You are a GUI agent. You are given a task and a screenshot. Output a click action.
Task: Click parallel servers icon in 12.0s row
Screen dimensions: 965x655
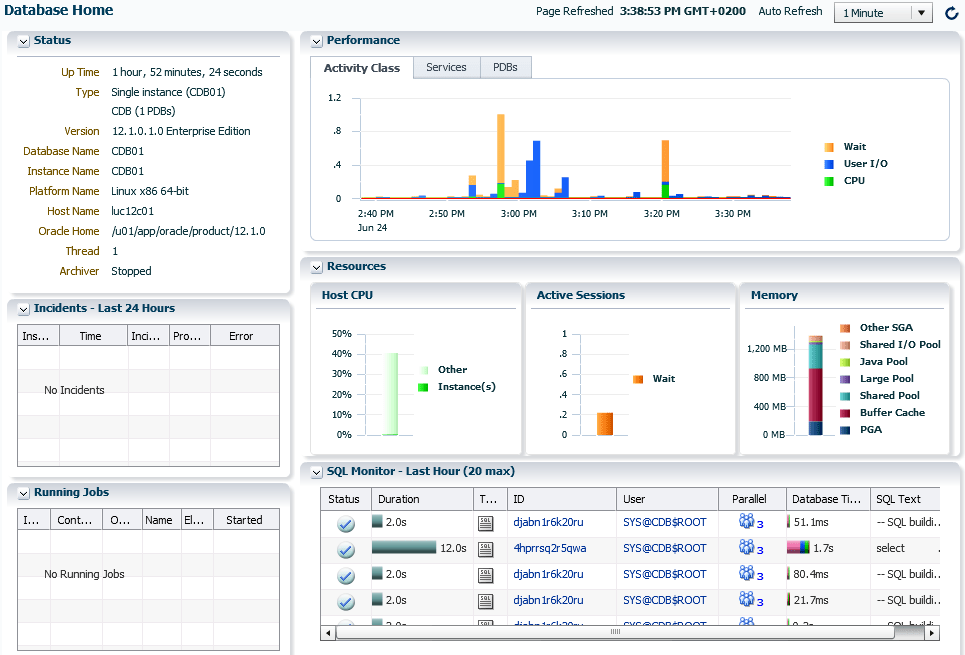(x=746, y=548)
